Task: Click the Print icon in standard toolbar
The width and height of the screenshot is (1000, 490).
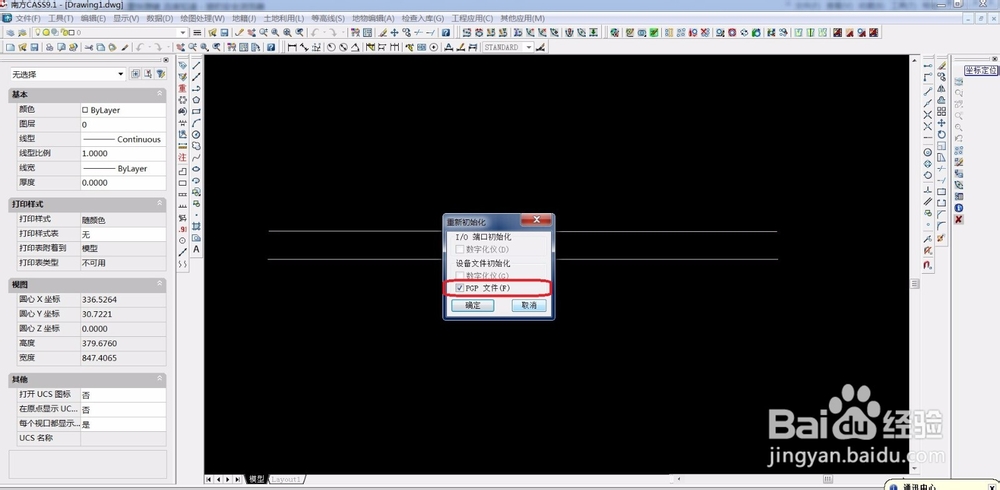Action: pos(50,47)
